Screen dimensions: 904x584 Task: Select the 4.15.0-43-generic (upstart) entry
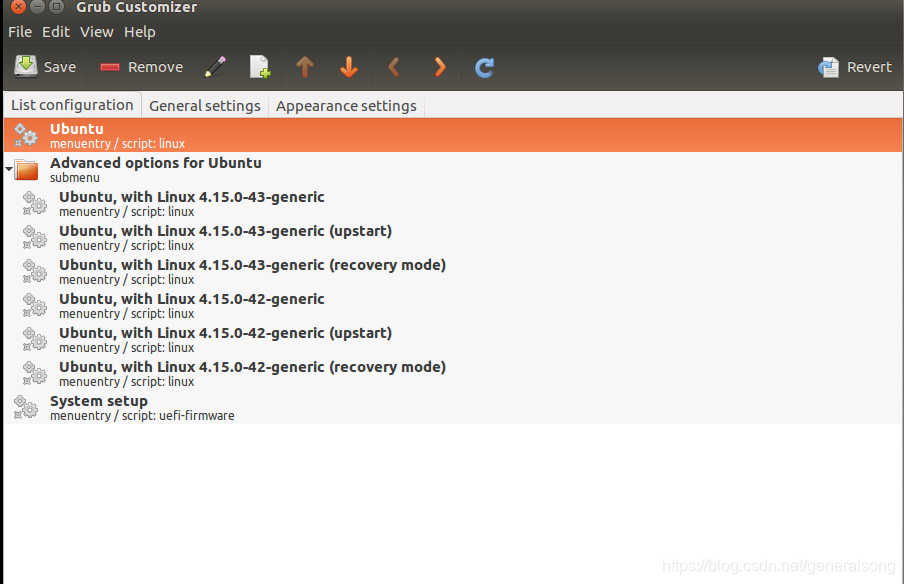click(453, 238)
